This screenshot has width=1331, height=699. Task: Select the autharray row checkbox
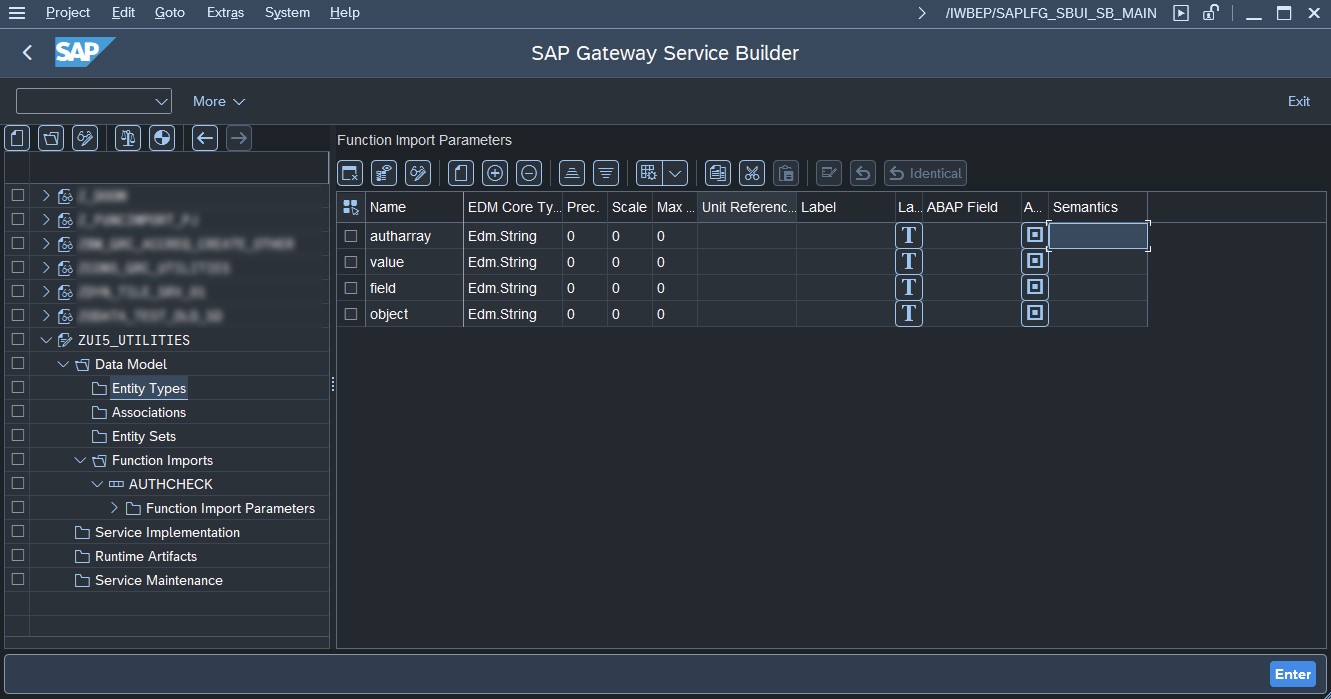pos(350,236)
